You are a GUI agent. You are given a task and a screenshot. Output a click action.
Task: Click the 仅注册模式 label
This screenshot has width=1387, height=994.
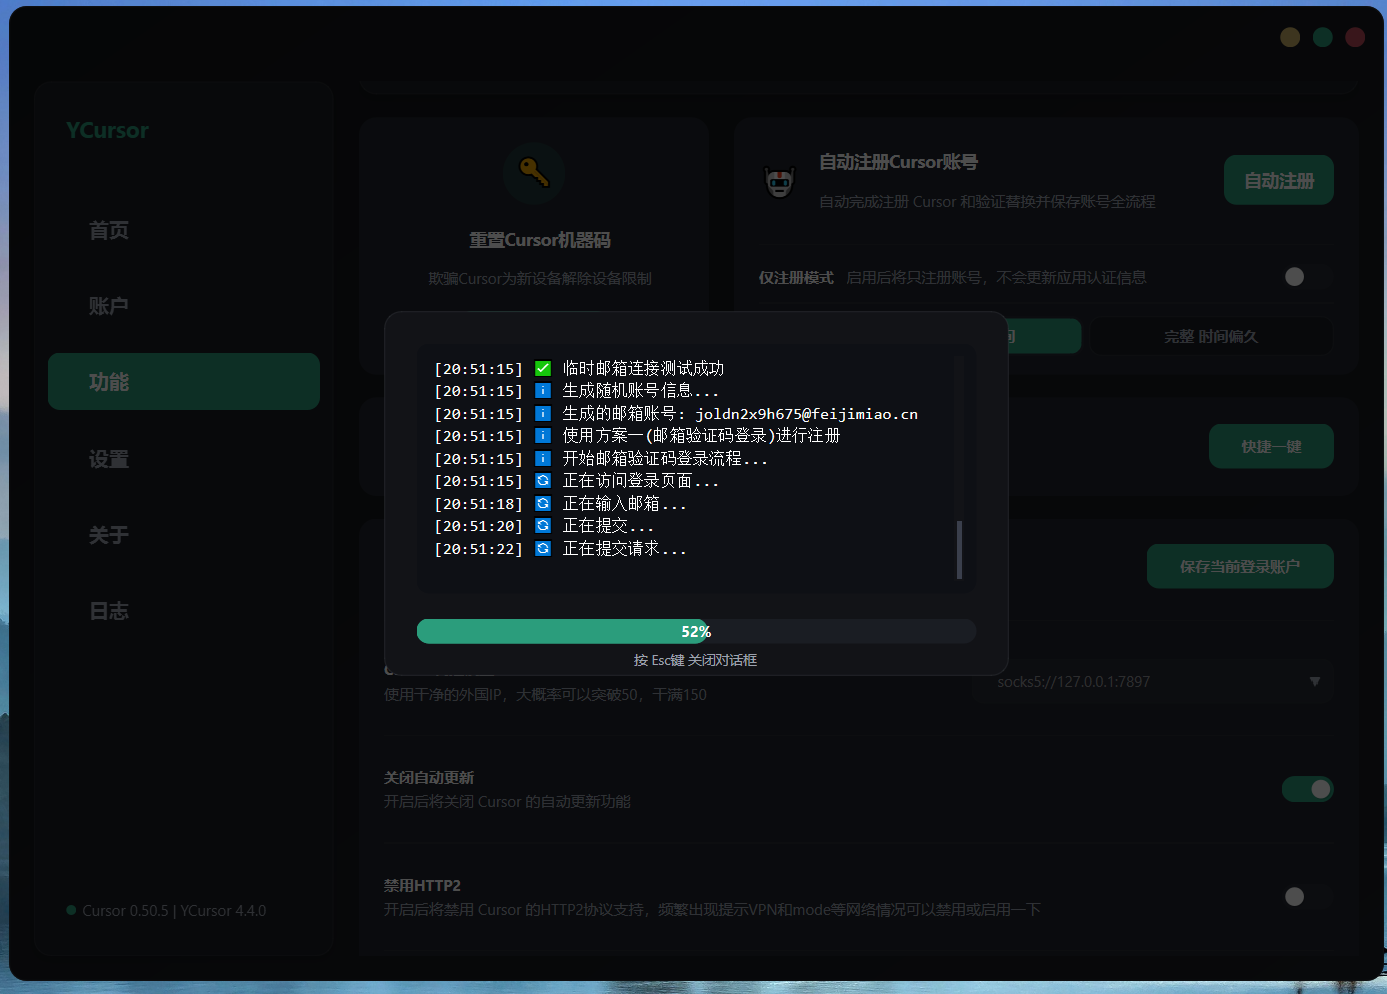[x=796, y=278]
